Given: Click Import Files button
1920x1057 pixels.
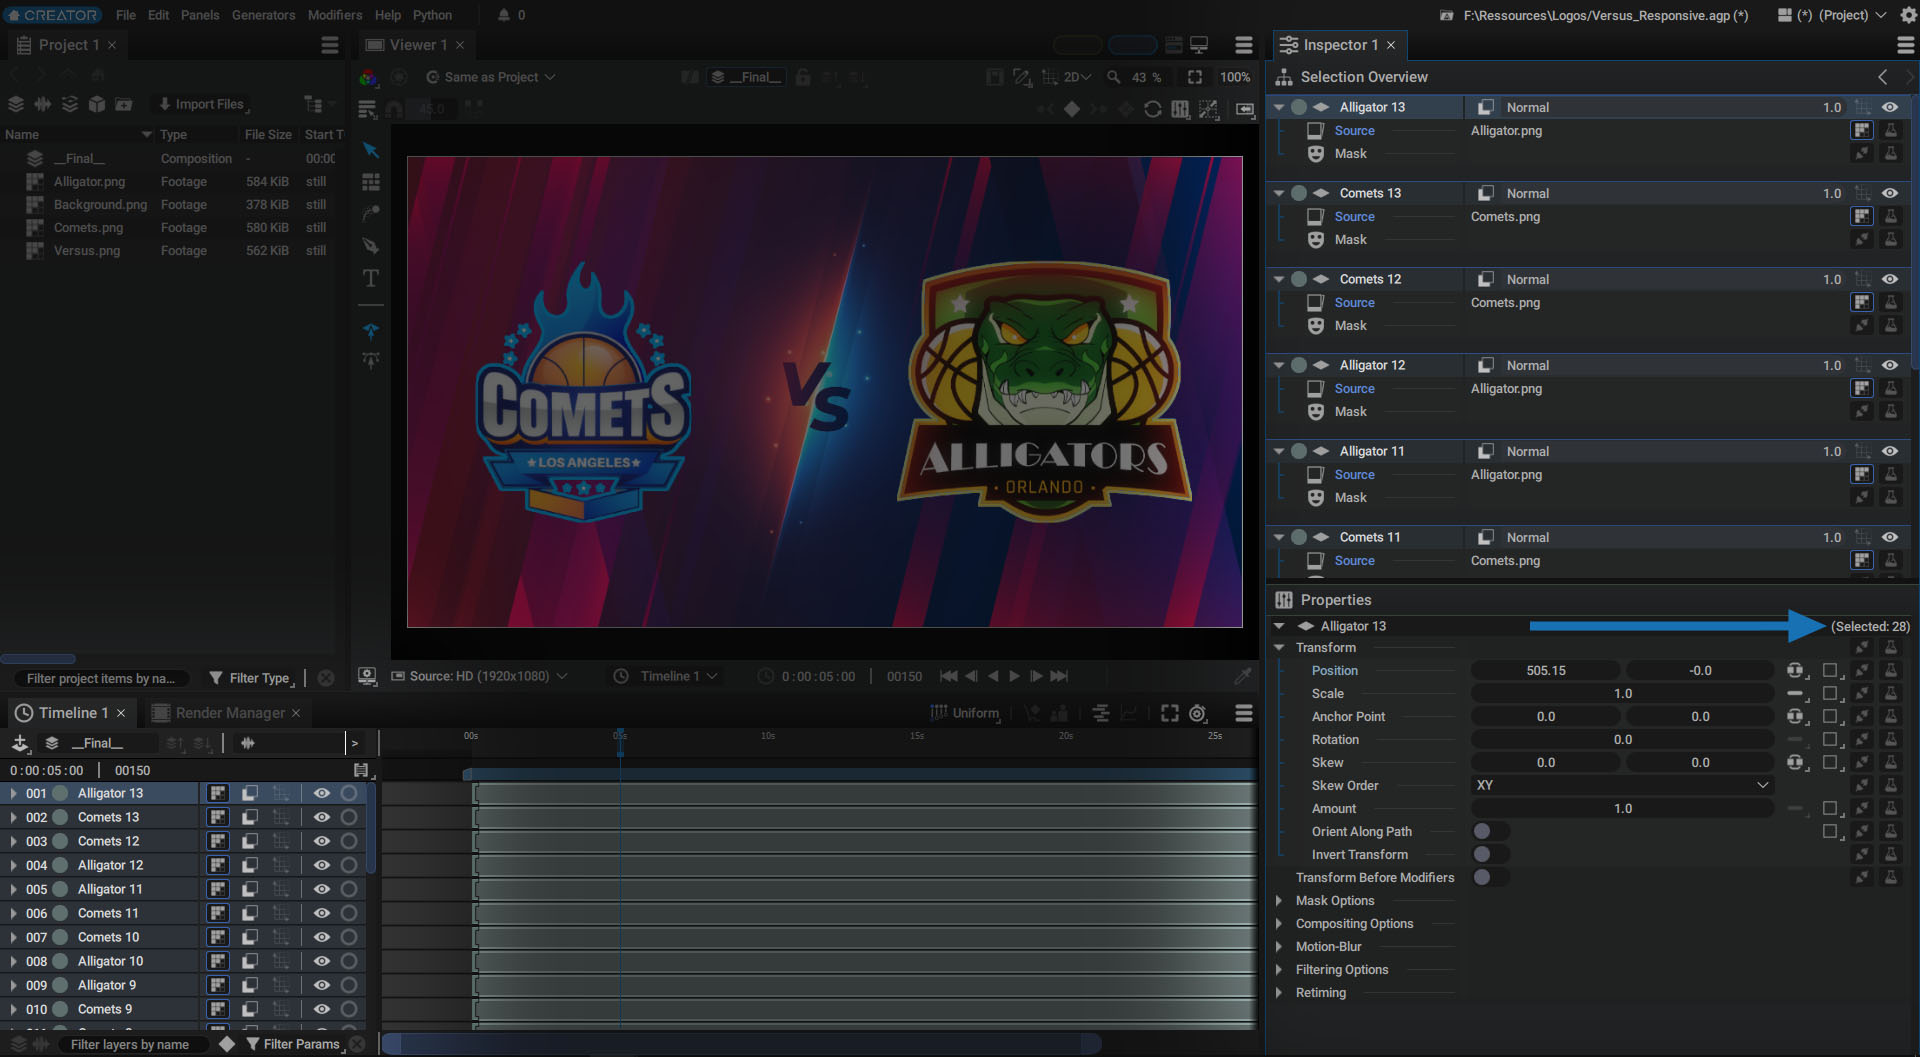Looking at the screenshot, I should 203,104.
